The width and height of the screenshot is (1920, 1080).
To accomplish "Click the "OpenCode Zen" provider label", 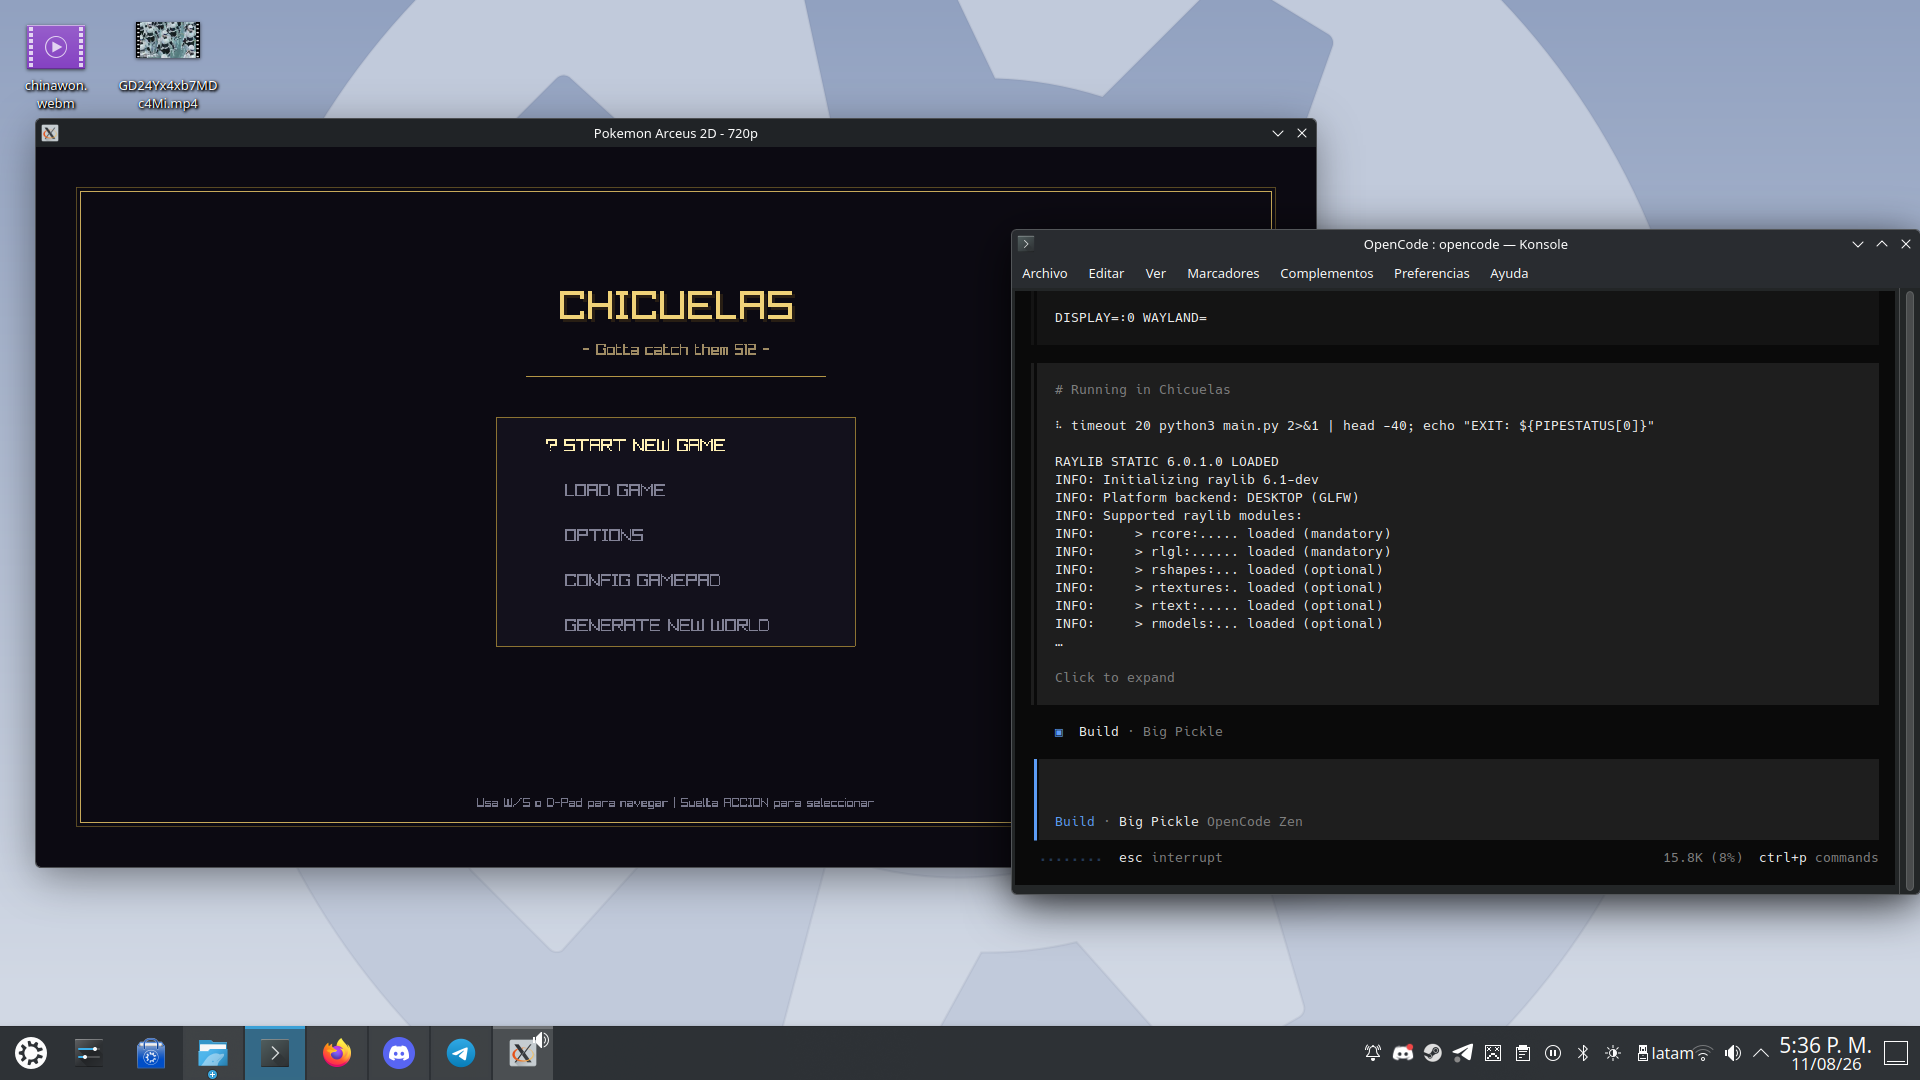I will 1254,821.
